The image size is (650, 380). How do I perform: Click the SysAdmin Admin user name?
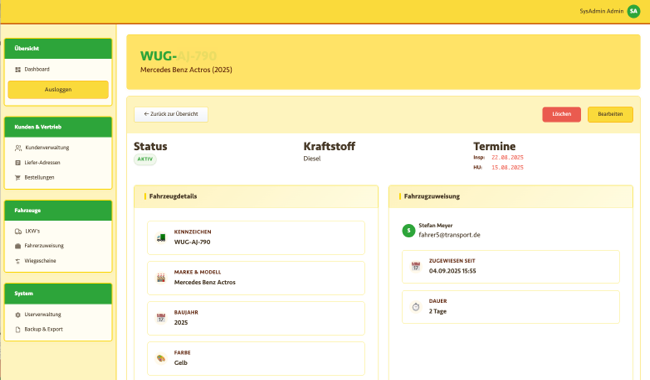(601, 11)
